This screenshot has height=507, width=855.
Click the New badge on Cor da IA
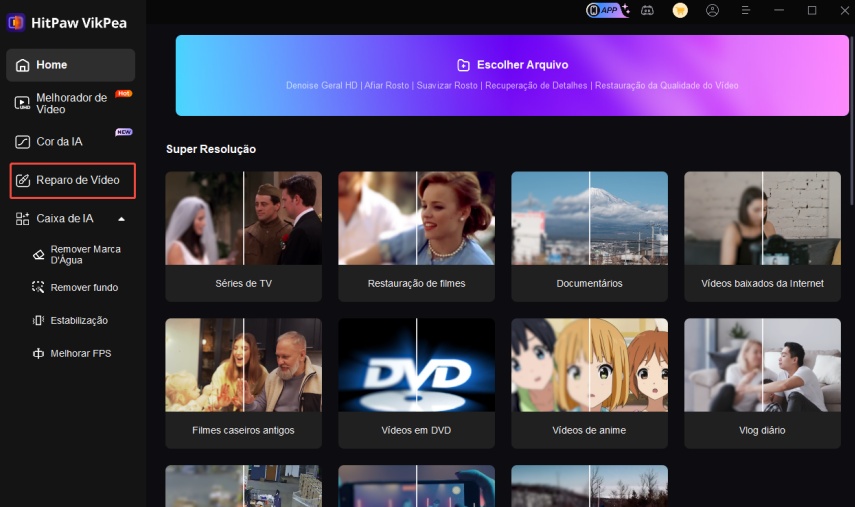(x=124, y=132)
